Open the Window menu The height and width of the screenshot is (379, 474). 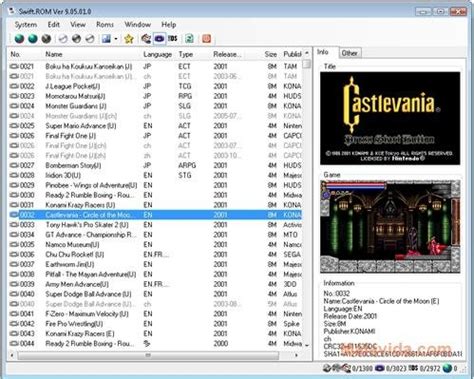[x=137, y=25]
